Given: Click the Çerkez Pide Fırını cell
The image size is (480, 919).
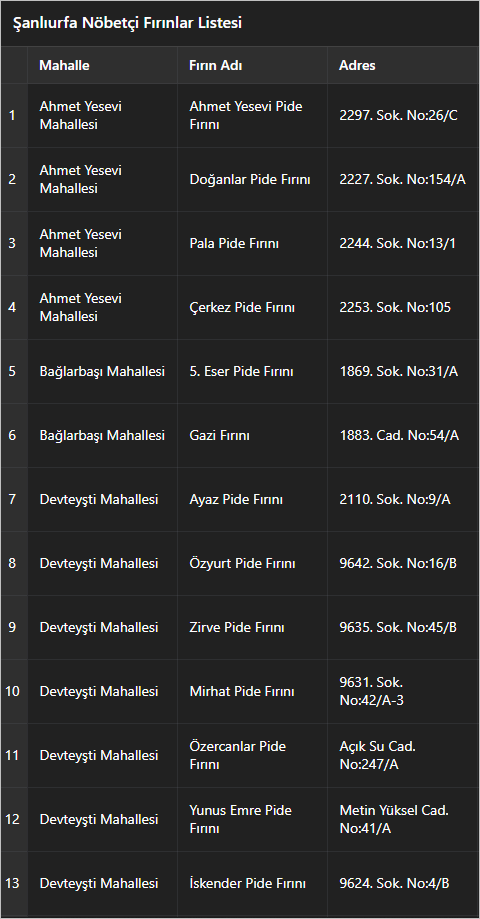Looking at the screenshot, I should [252, 307].
